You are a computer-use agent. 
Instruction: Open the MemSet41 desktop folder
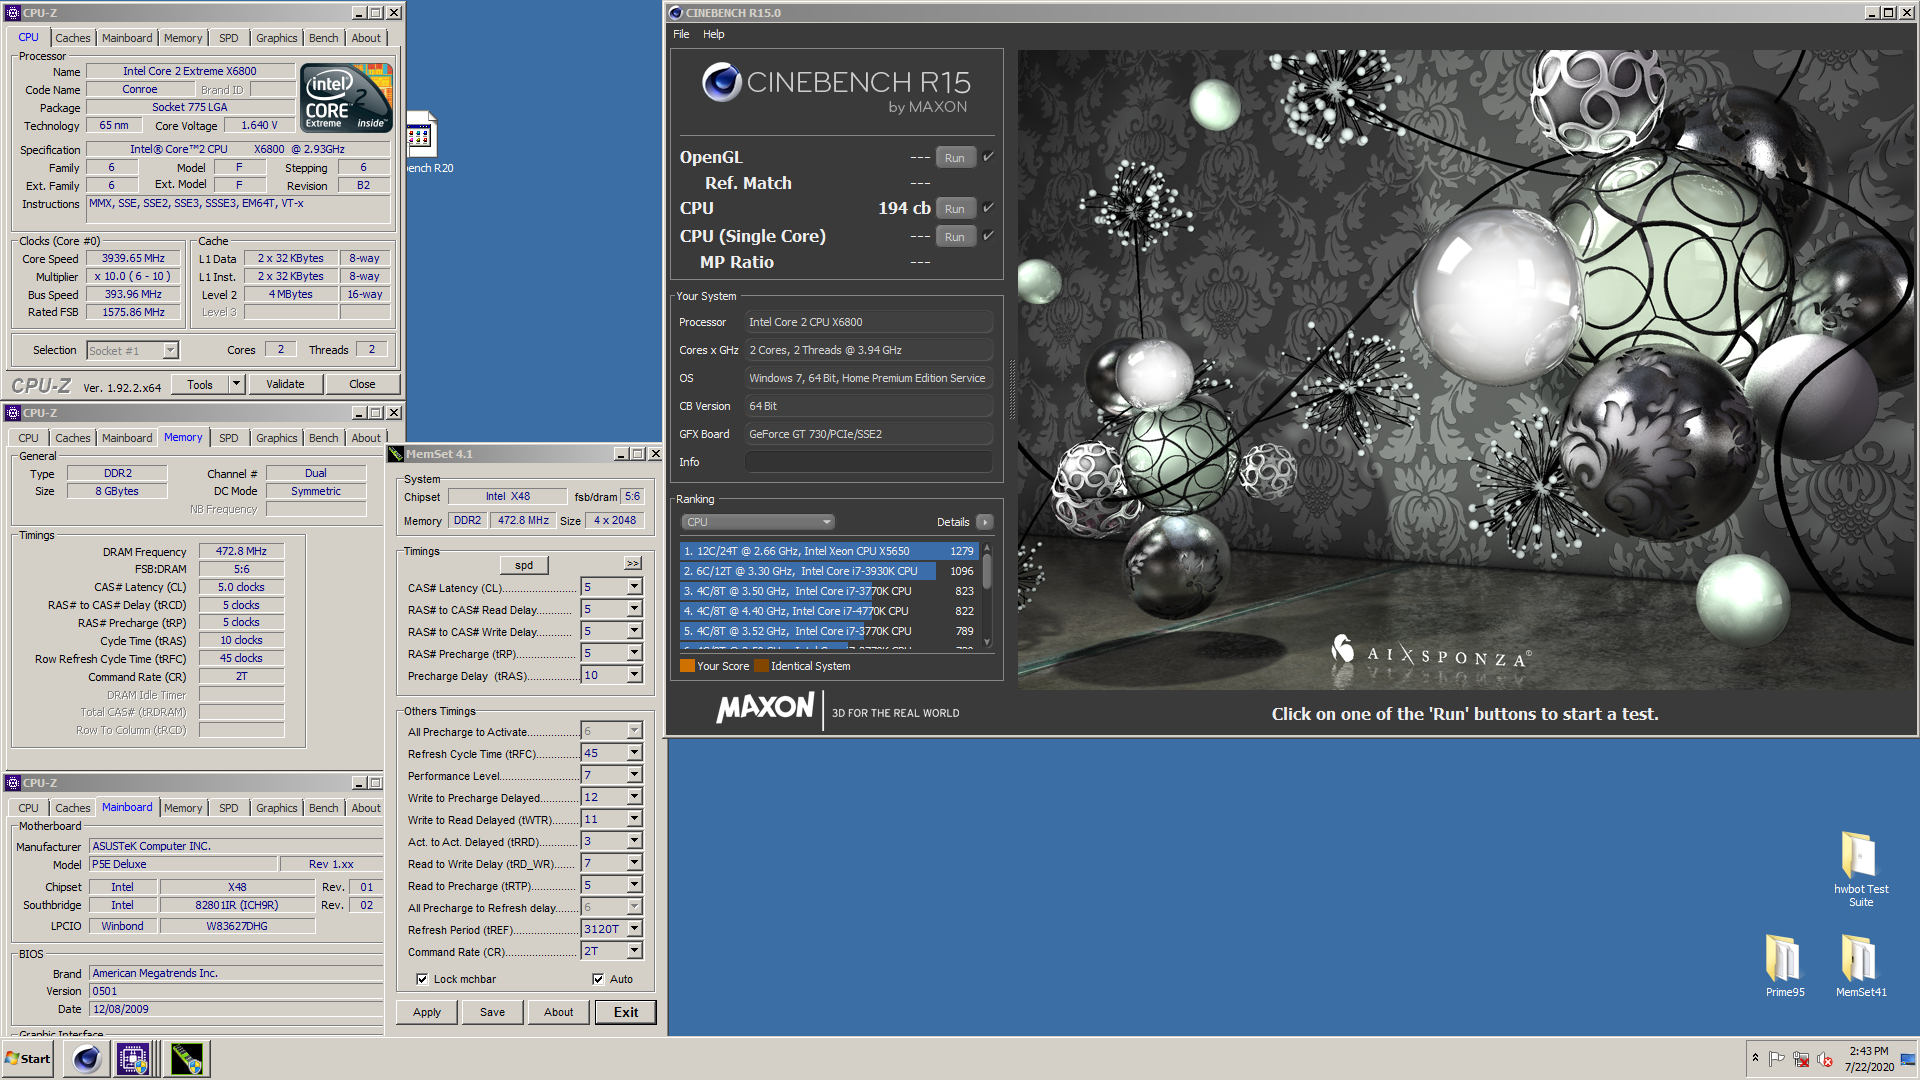[1860, 965]
